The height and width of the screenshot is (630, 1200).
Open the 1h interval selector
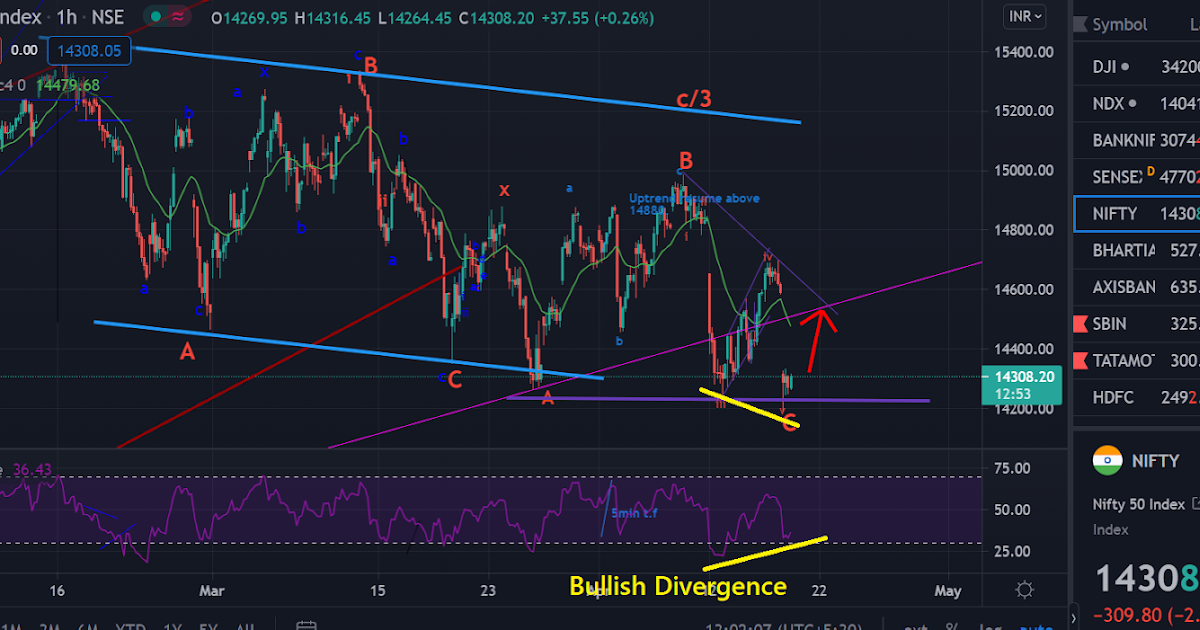point(63,17)
